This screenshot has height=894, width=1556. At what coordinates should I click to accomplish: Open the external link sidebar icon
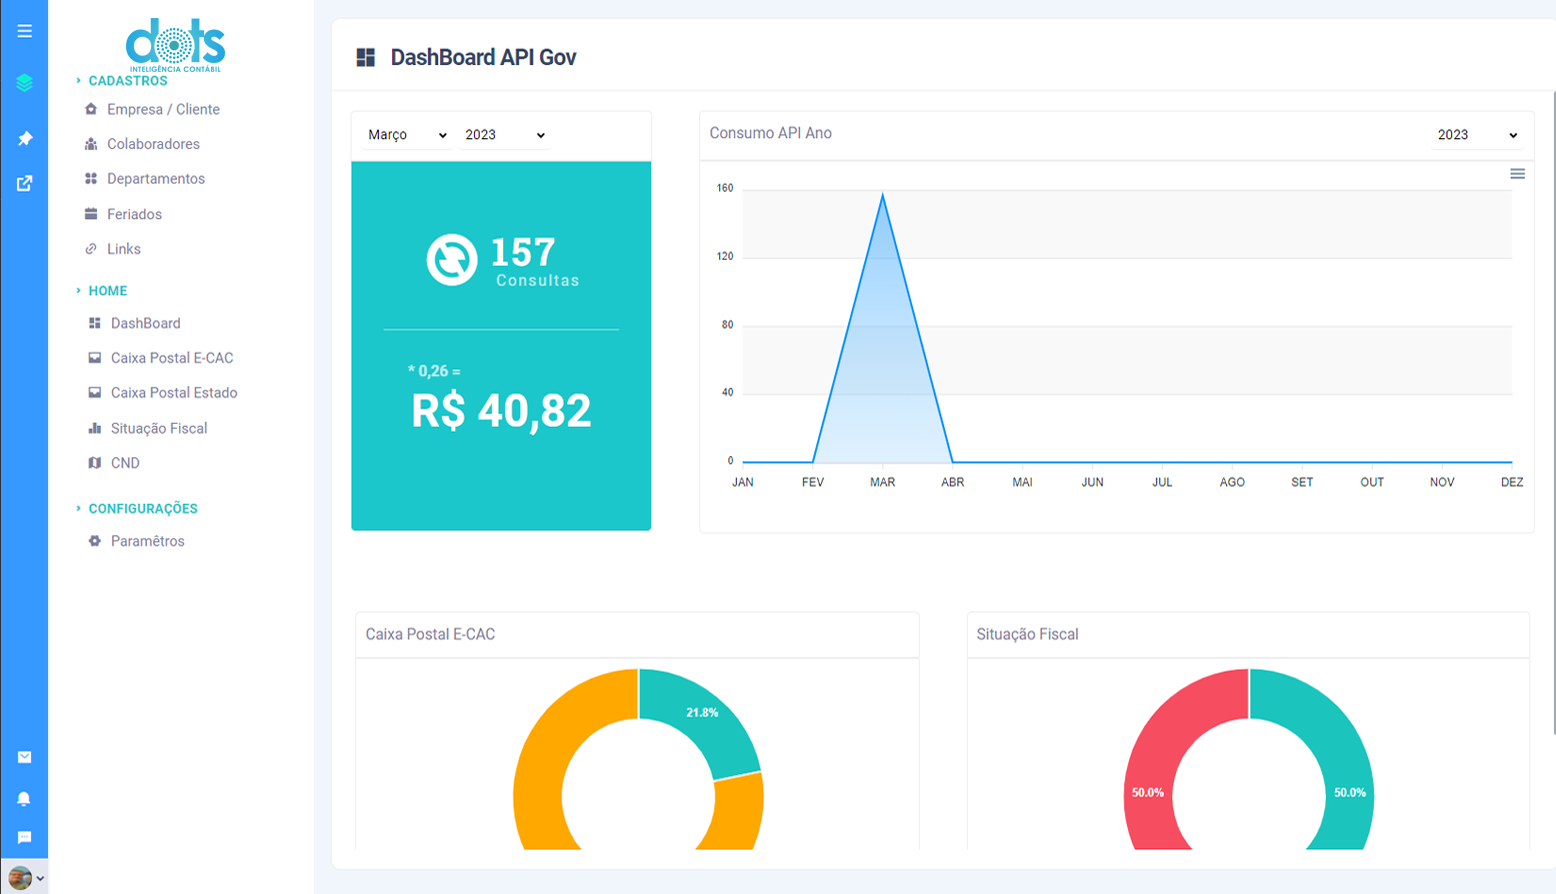(x=24, y=183)
